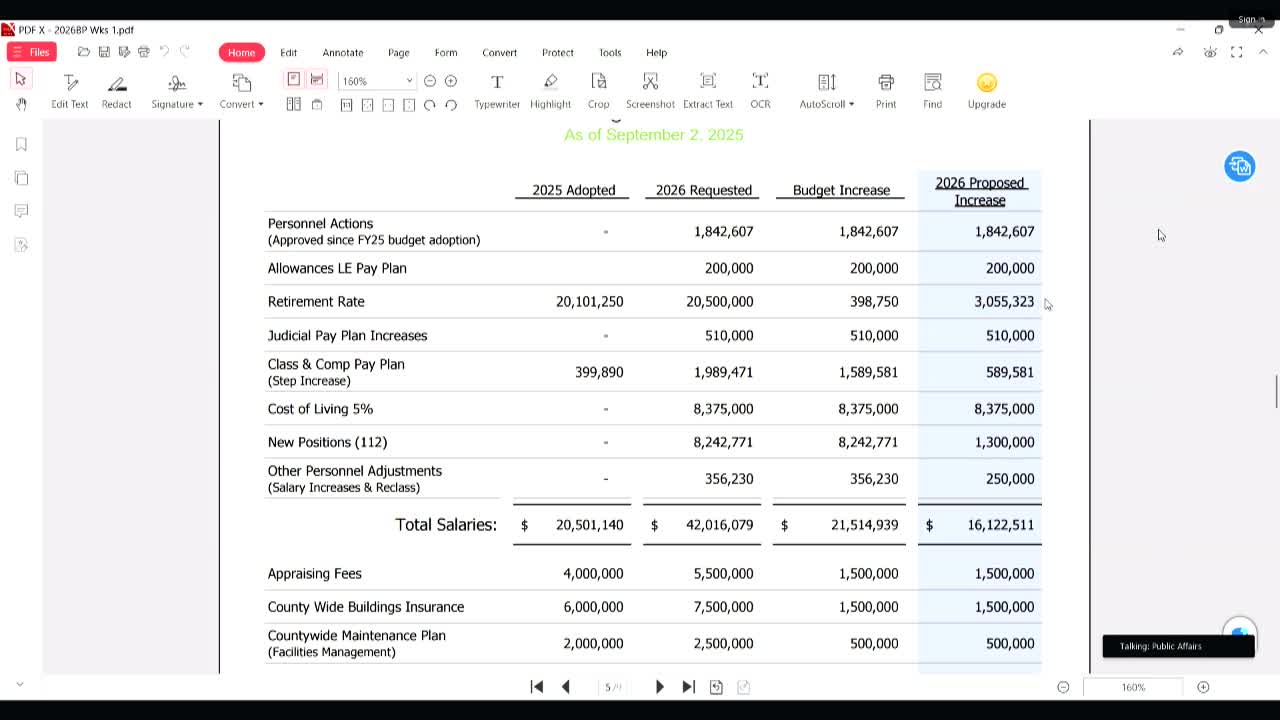Click the Save disk icon
Screen dimensions: 1280x720
click(x=104, y=52)
